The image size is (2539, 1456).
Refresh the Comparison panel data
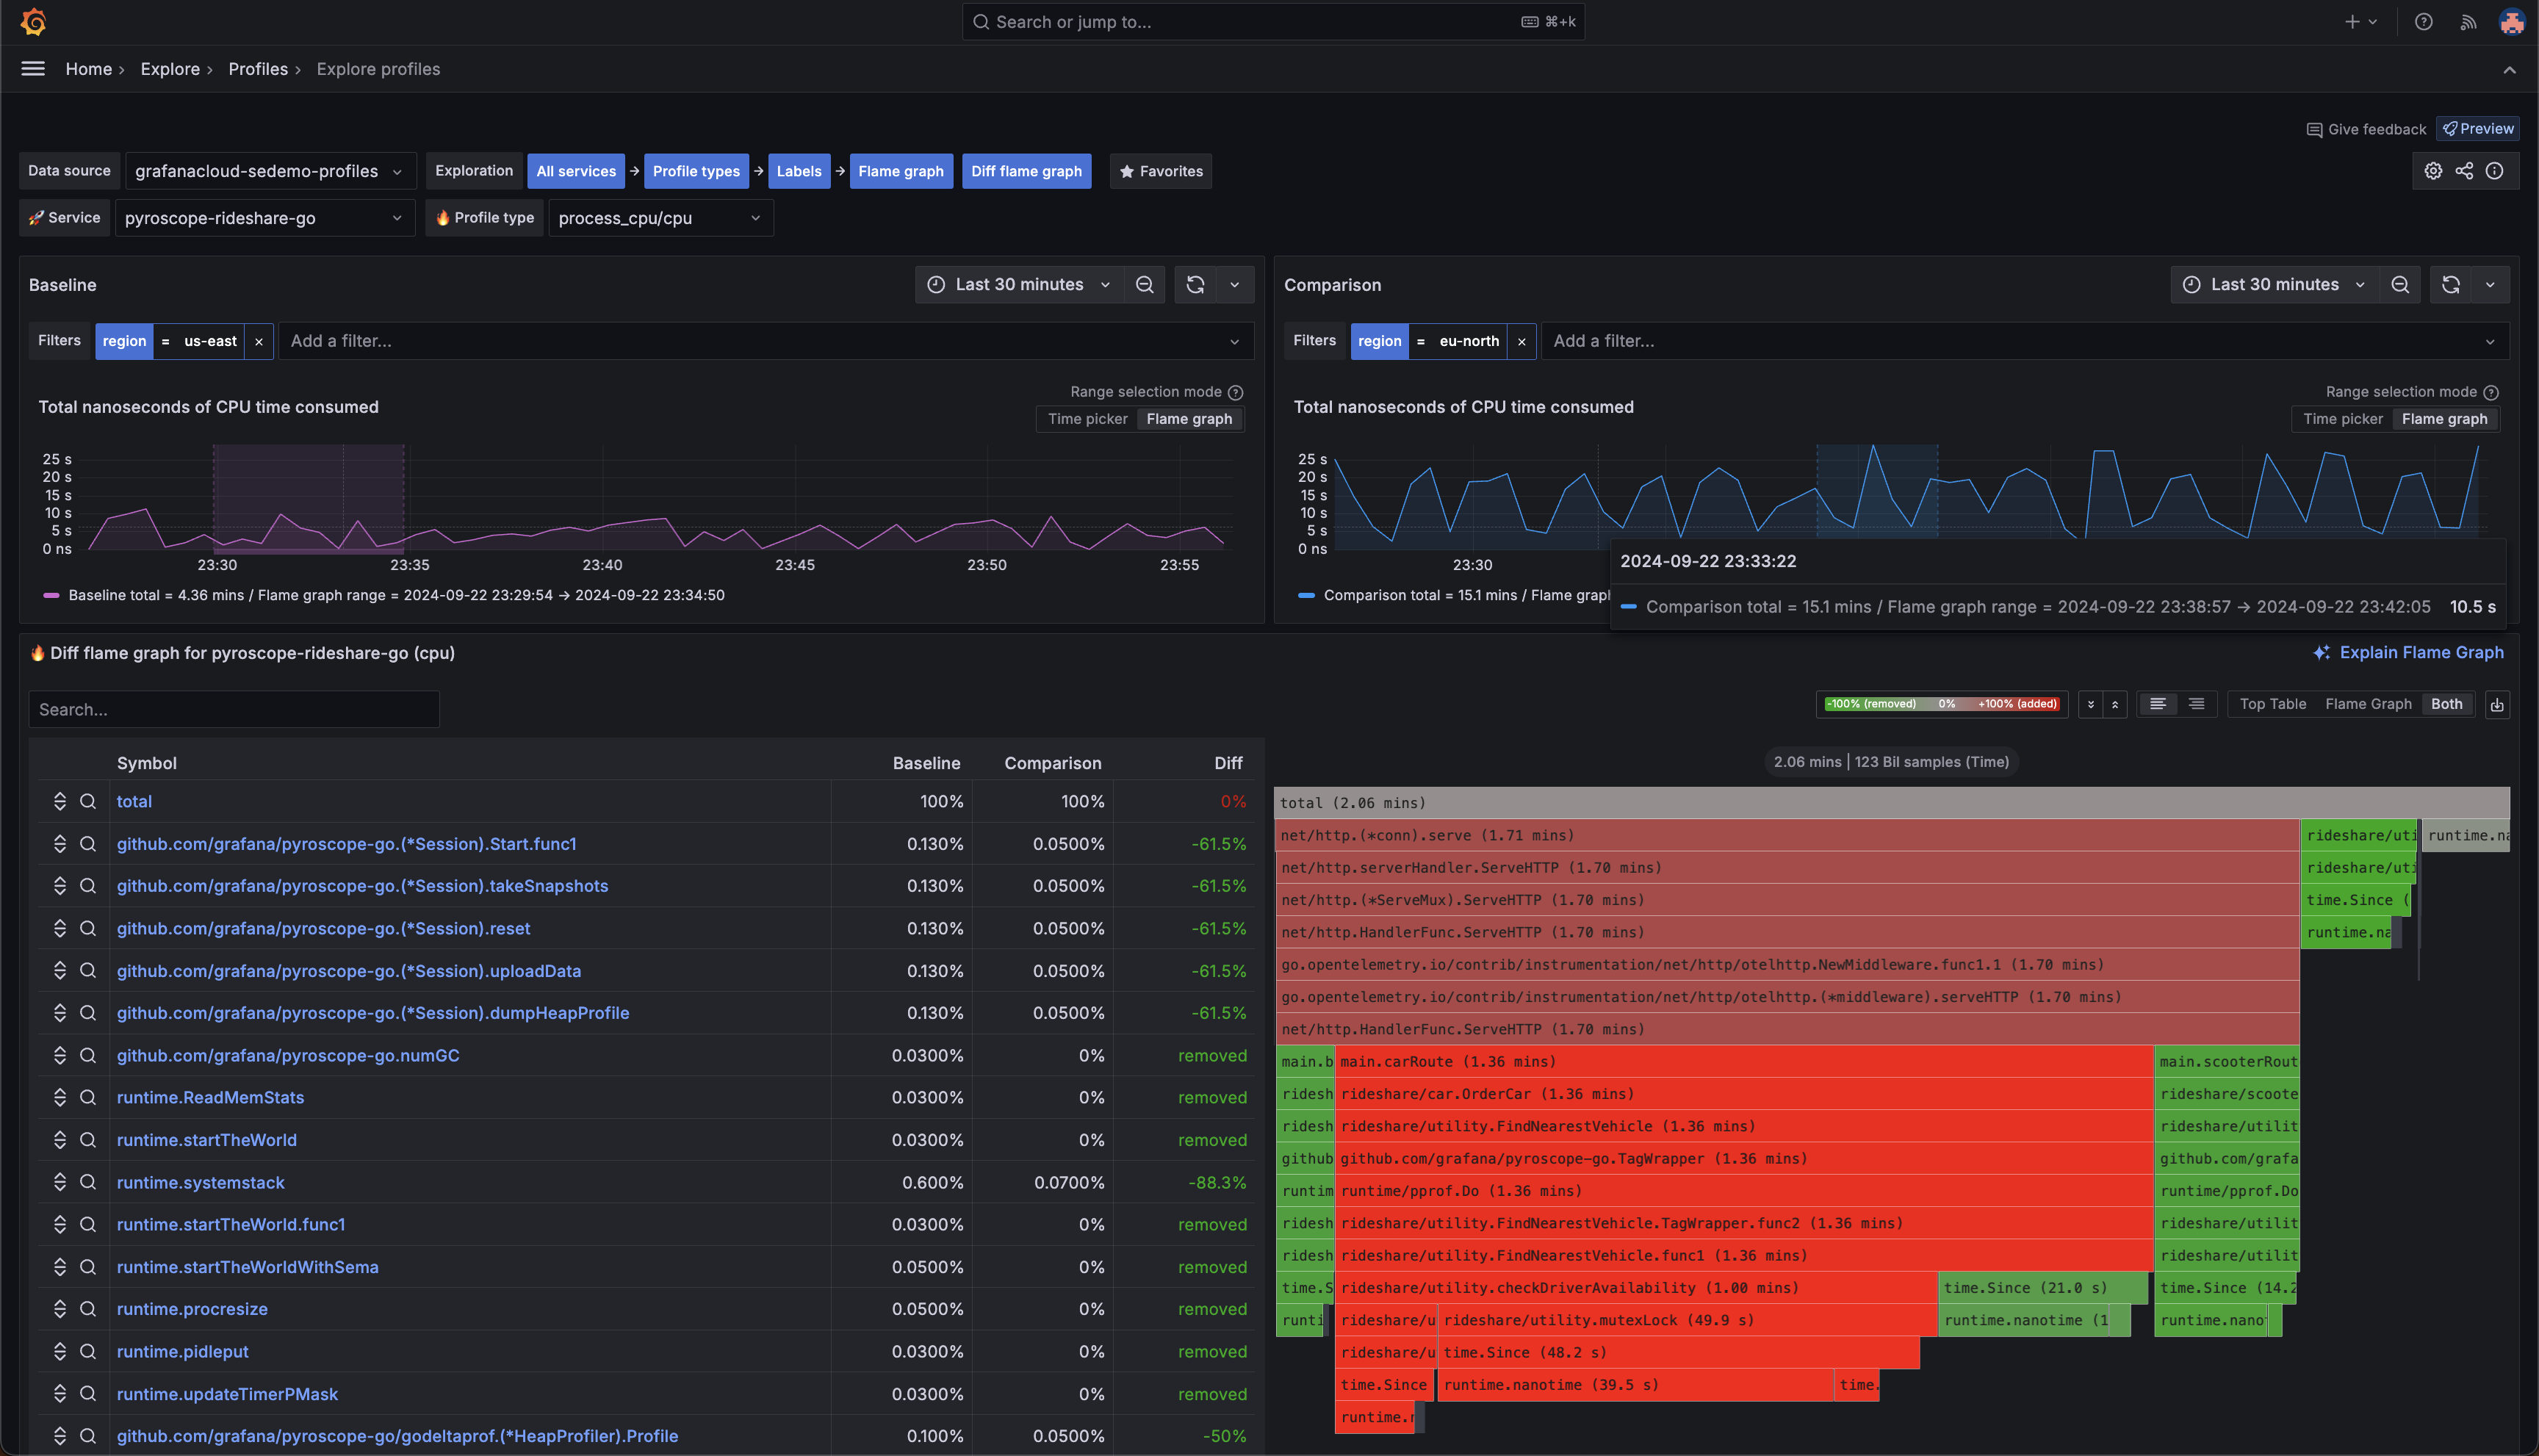2450,285
